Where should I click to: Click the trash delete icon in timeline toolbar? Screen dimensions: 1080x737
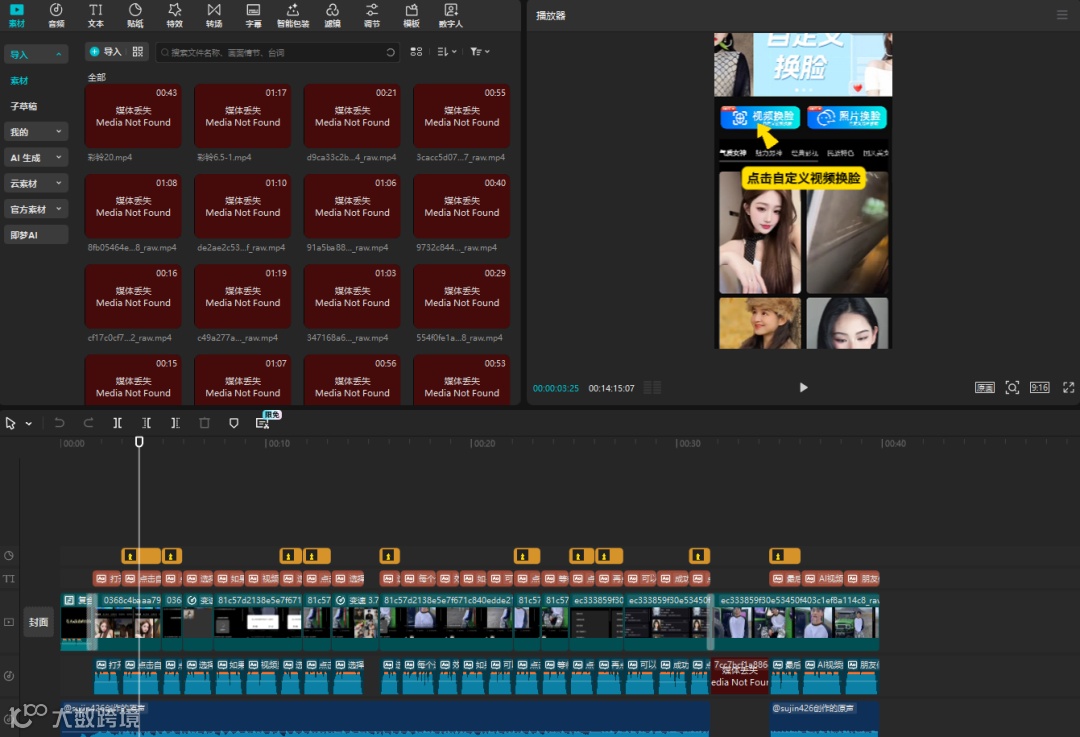pyautogui.click(x=205, y=423)
